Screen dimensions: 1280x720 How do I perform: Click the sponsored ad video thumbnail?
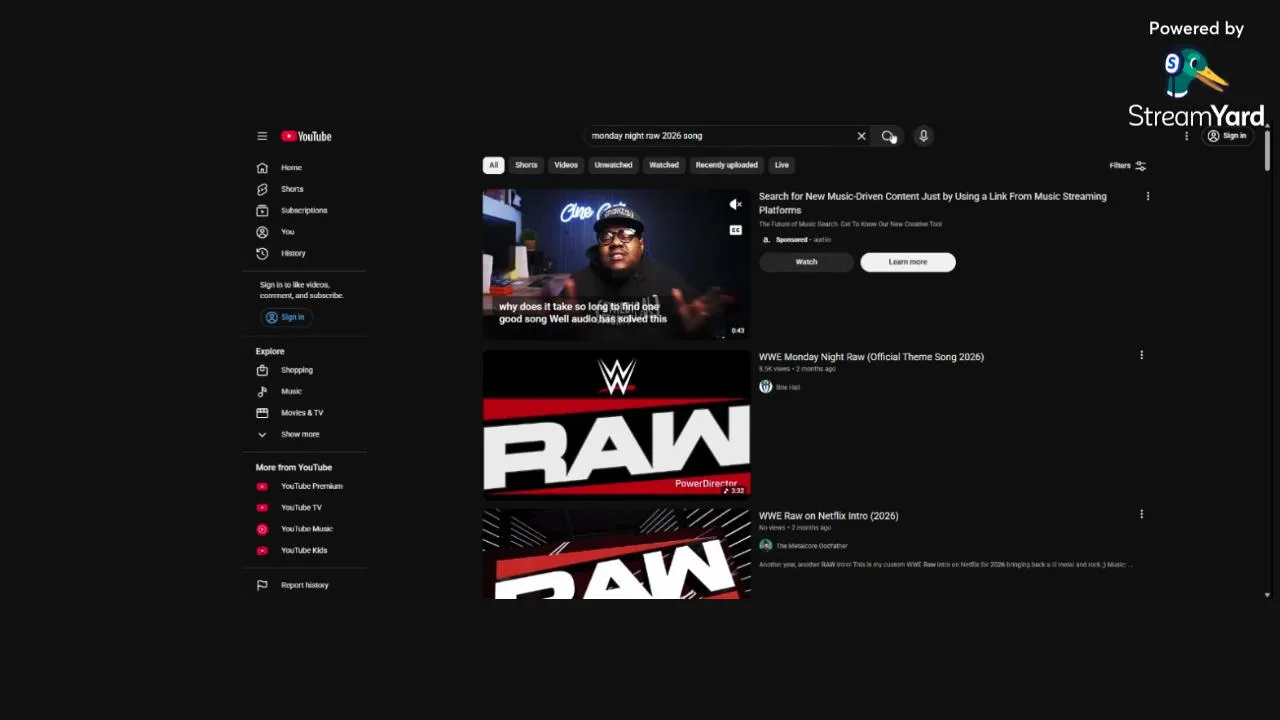tap(616, 265)
